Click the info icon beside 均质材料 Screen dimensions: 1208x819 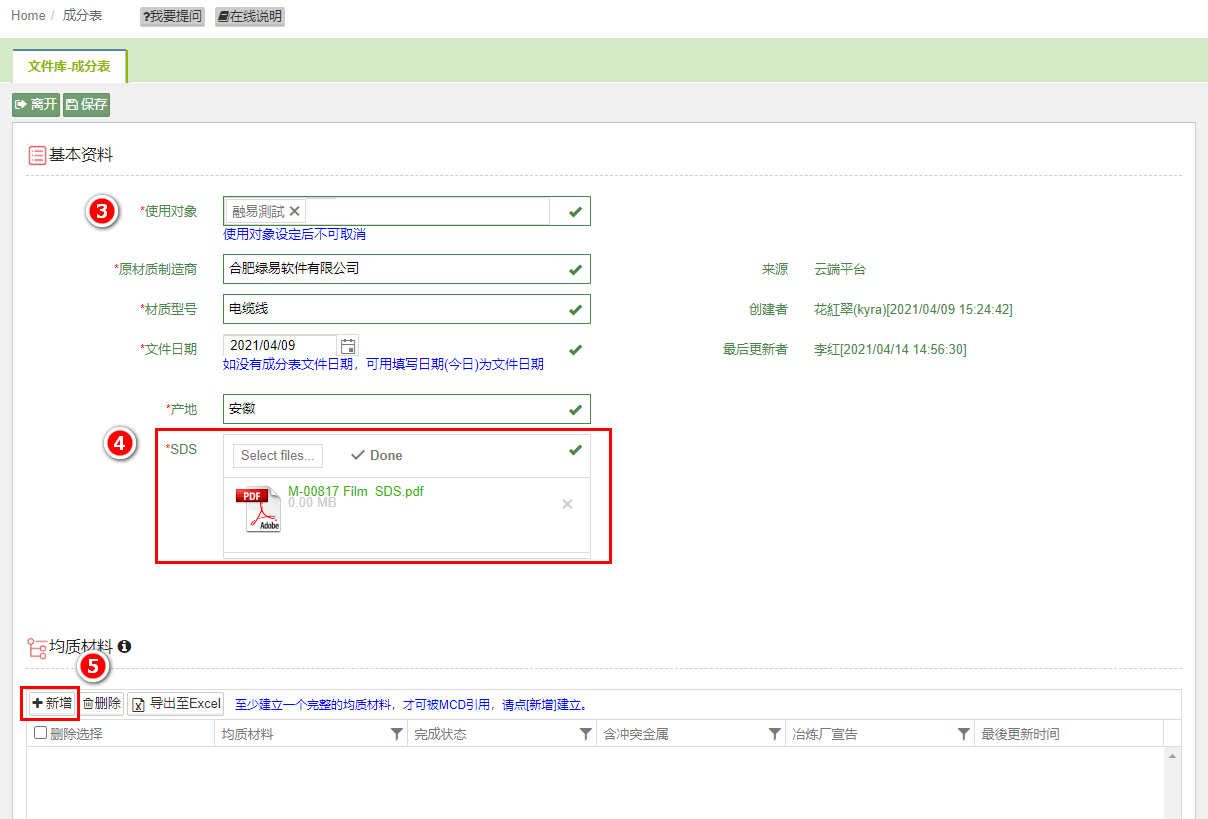(x=125, y=646)
